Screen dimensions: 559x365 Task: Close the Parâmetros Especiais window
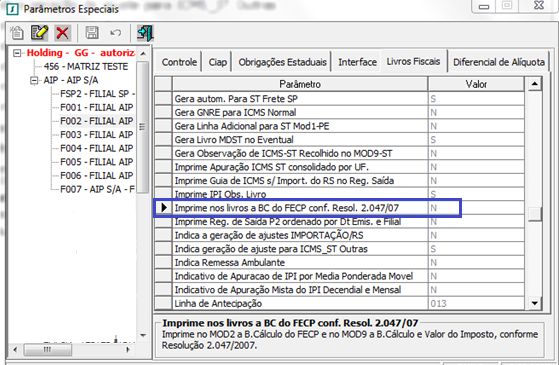click(539, 6)
